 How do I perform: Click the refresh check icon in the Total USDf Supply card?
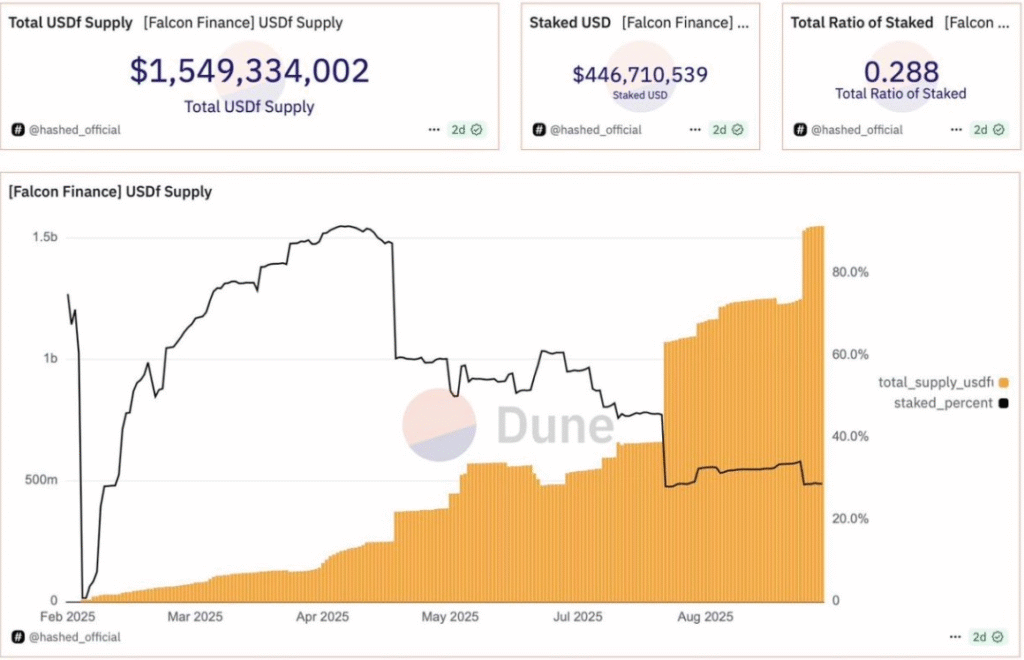[x=477, y=130]
